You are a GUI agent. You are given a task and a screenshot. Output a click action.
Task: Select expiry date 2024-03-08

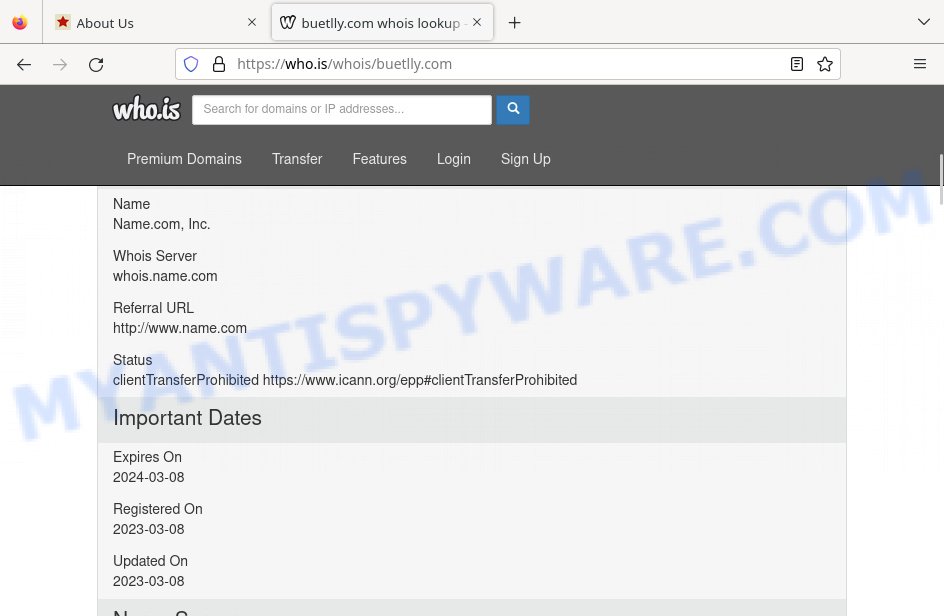click(149, 477)
